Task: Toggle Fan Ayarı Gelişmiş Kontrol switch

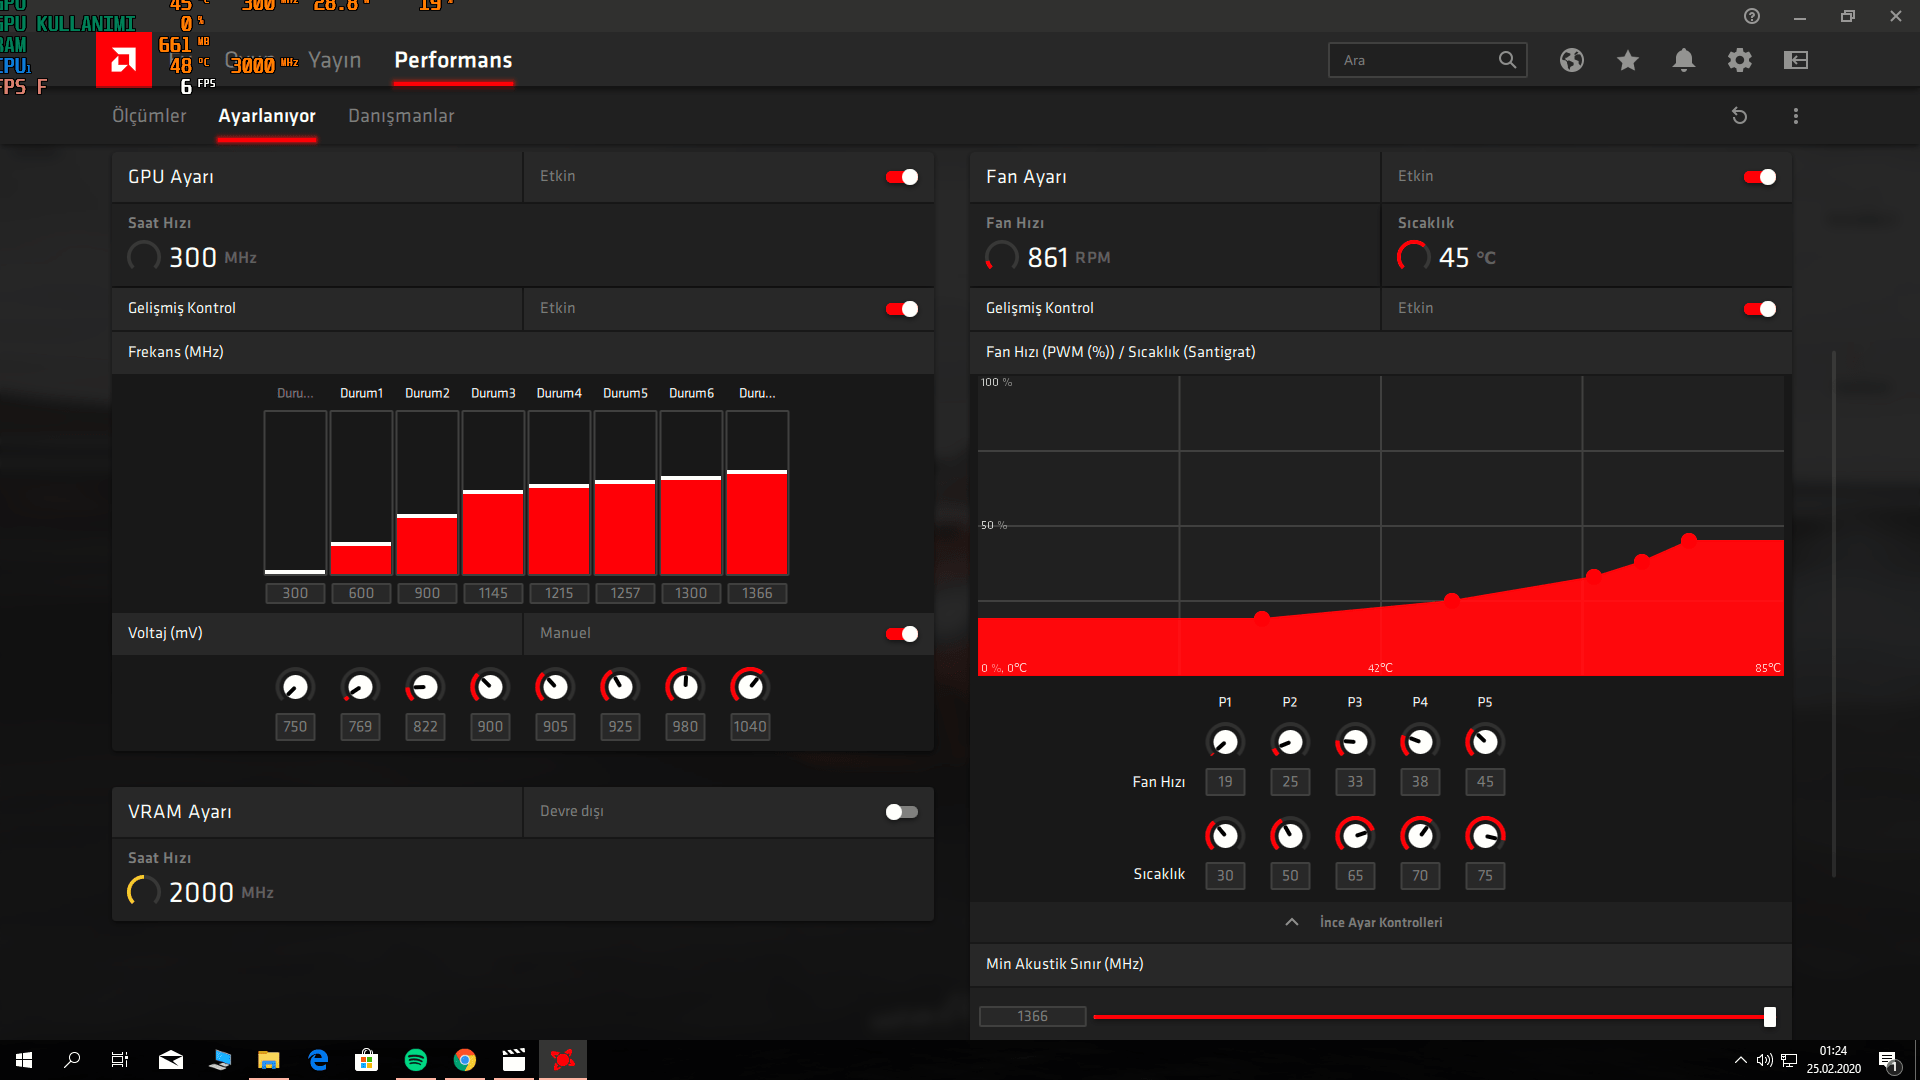Action: [x=1760, y=309]
